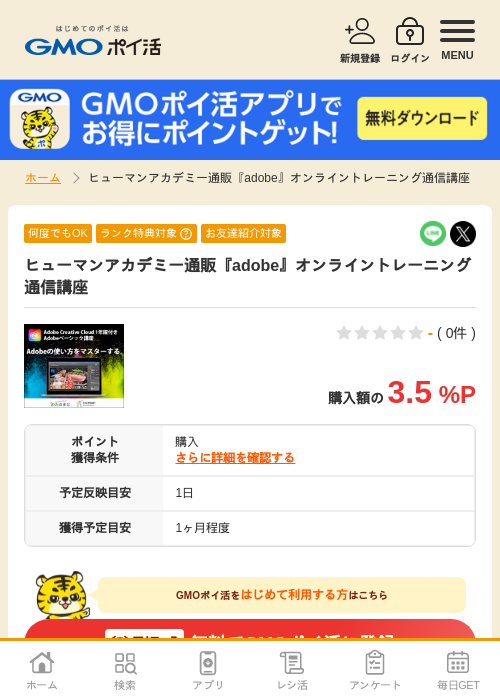The image size is (500, 700).
Task: Share this page via LINE icon
Action: click(x=433, y=233)
